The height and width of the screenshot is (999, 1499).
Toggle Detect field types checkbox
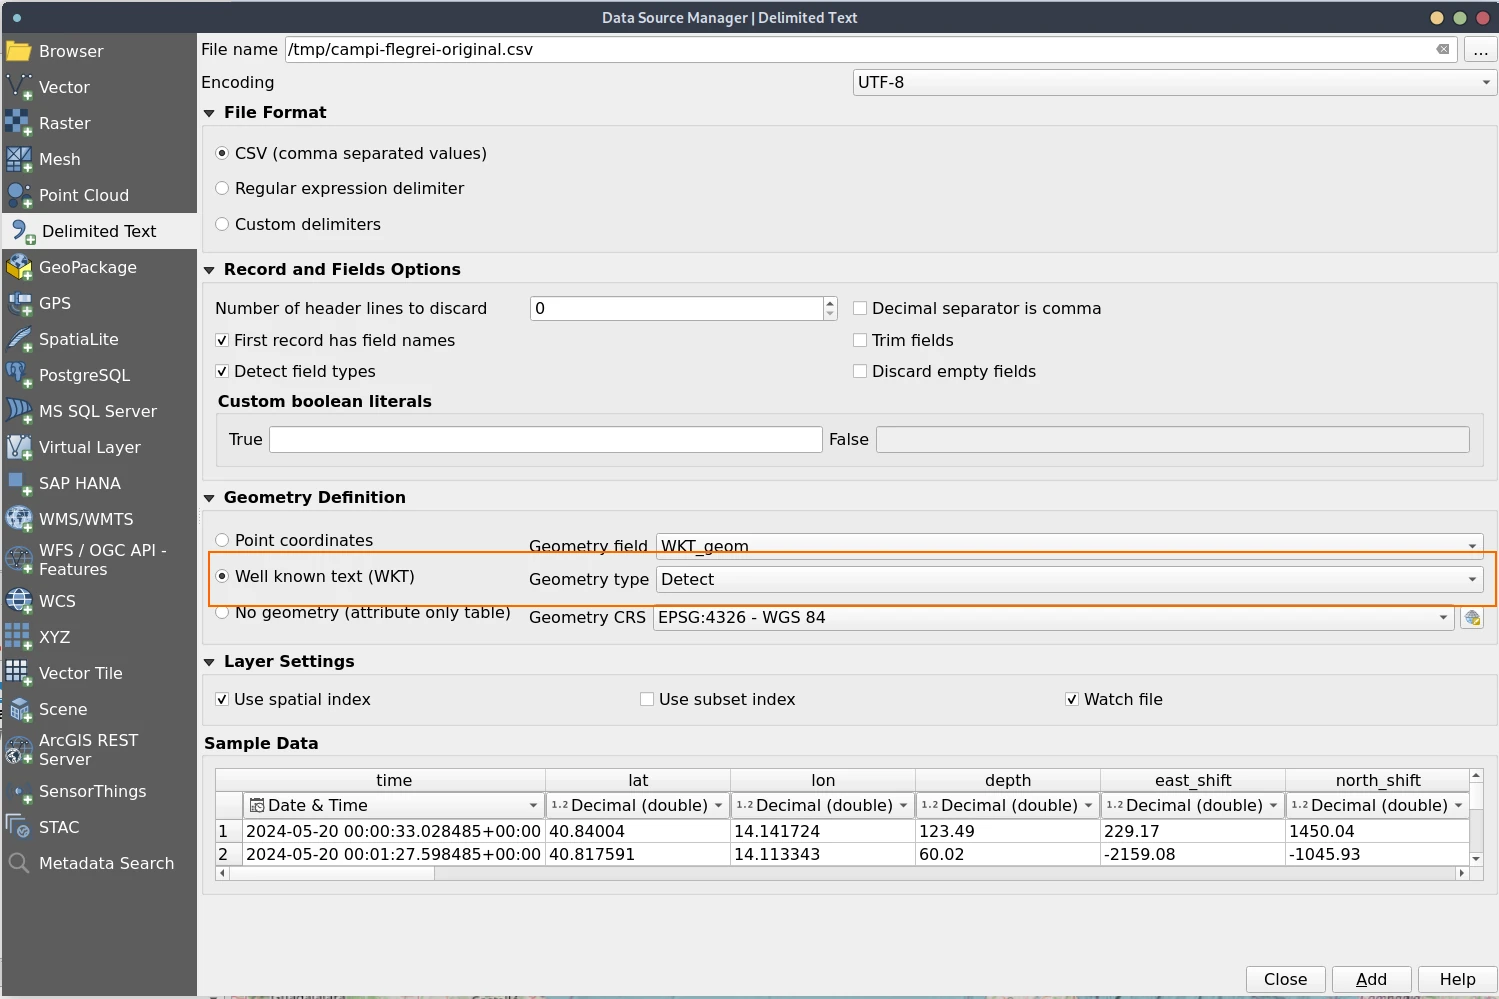(222, 371)
